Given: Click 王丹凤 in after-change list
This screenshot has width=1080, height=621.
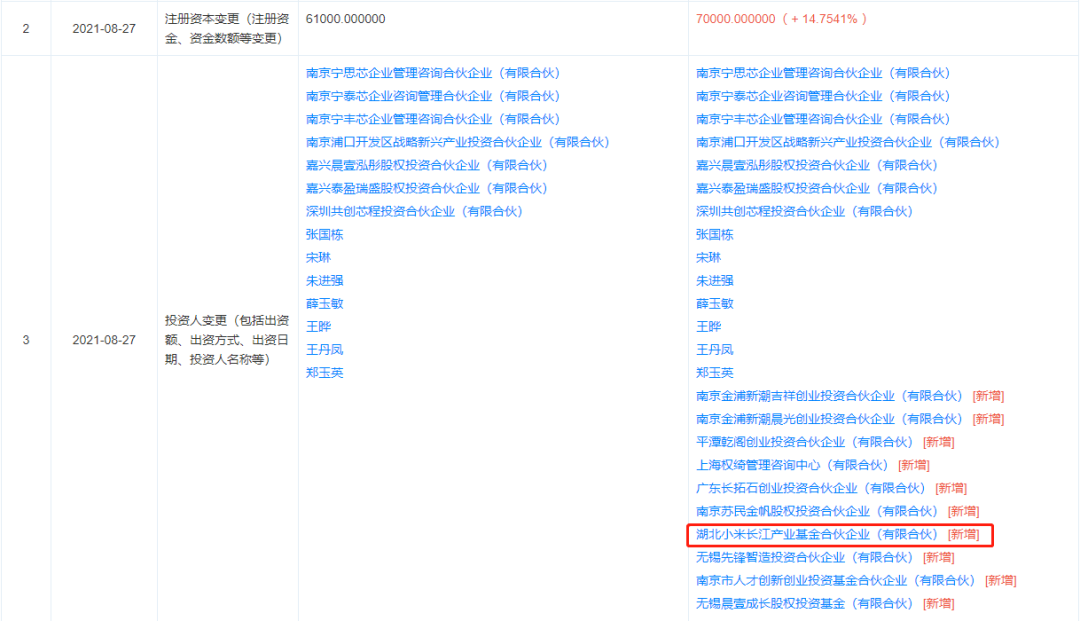Looking at the screenshot, I should point(714,350).
